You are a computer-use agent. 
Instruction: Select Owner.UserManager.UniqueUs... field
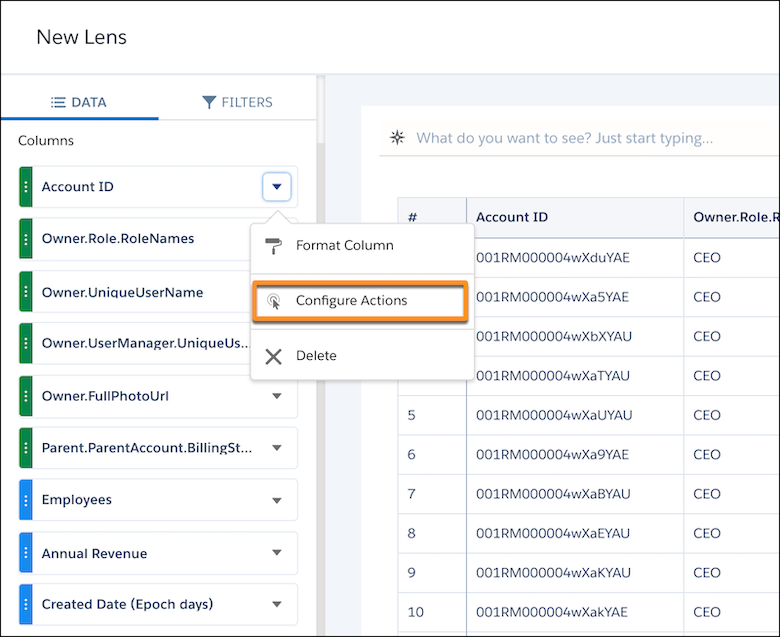click(135, 344)
